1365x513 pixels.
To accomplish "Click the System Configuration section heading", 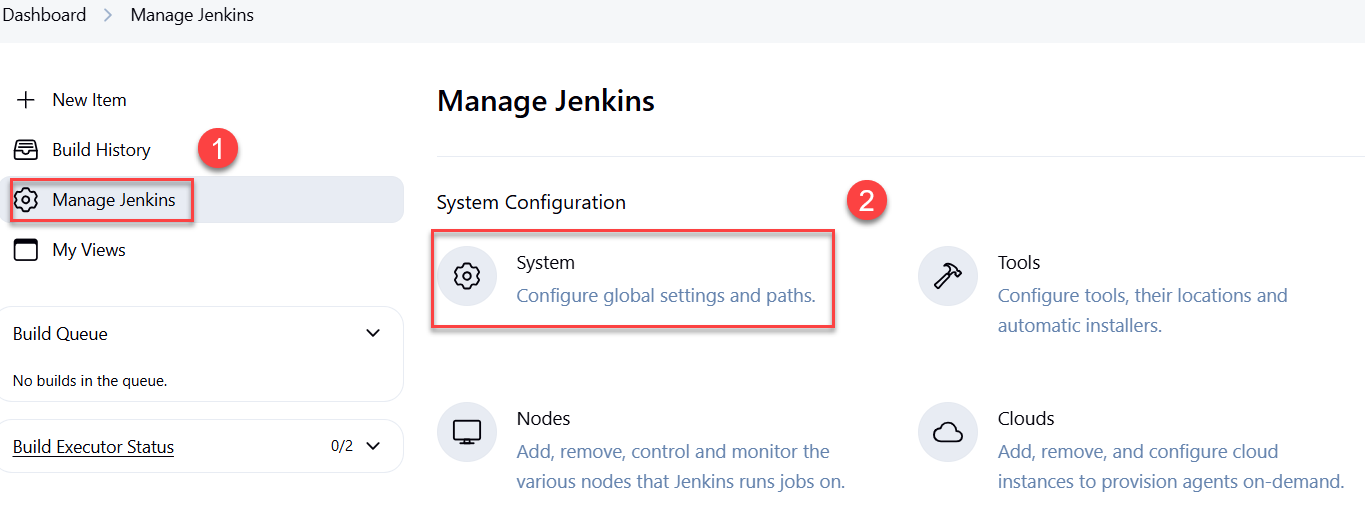I will (x=531, y=203).
